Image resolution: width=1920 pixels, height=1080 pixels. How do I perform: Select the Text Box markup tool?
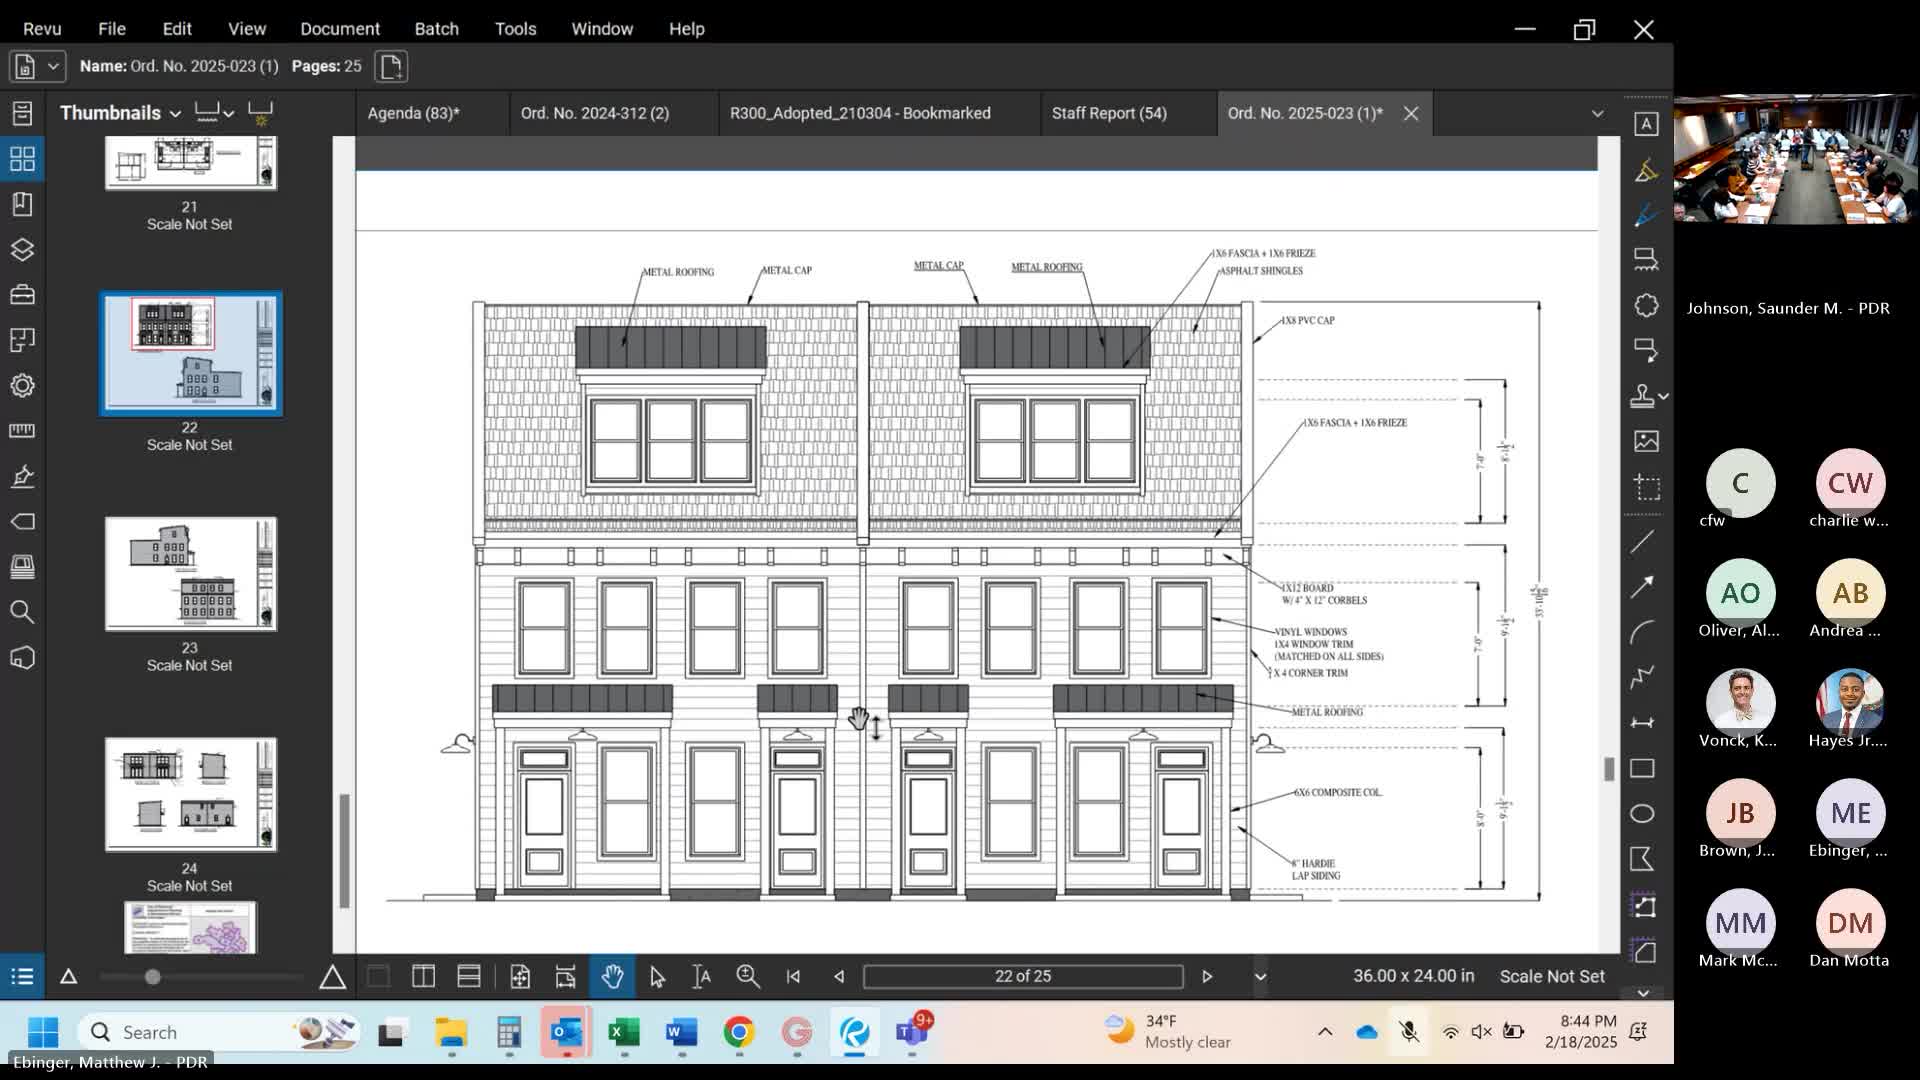1645,122
